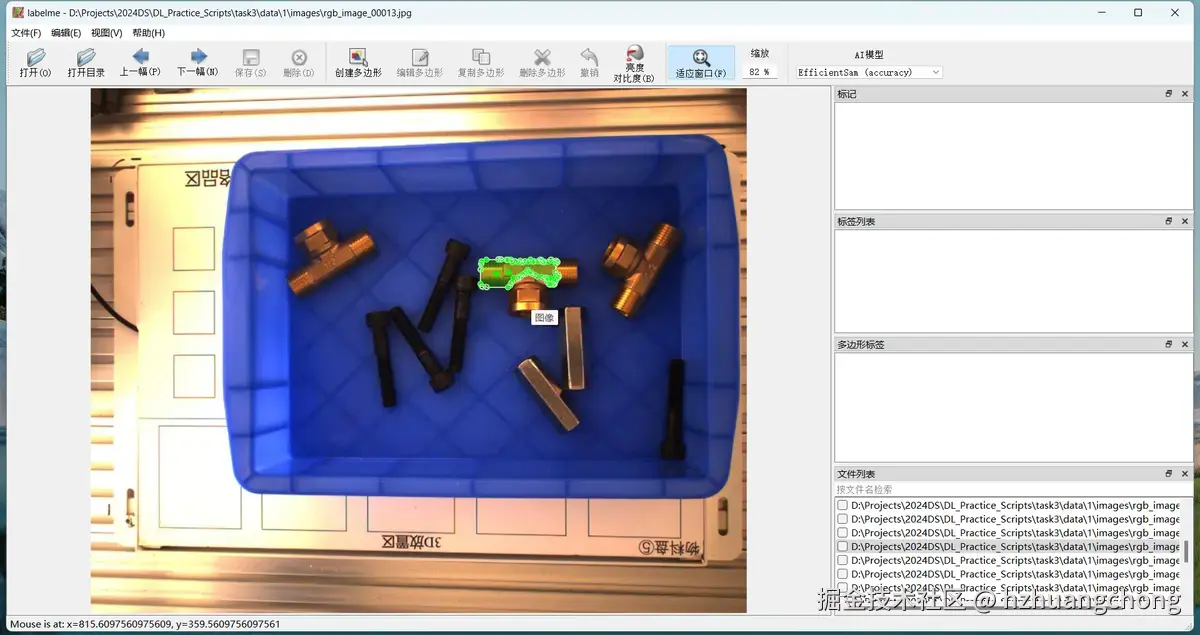This screenshot has height=635, width=1200.
Task: Close the 多边形标签 panel
Action: [1185, 344]
